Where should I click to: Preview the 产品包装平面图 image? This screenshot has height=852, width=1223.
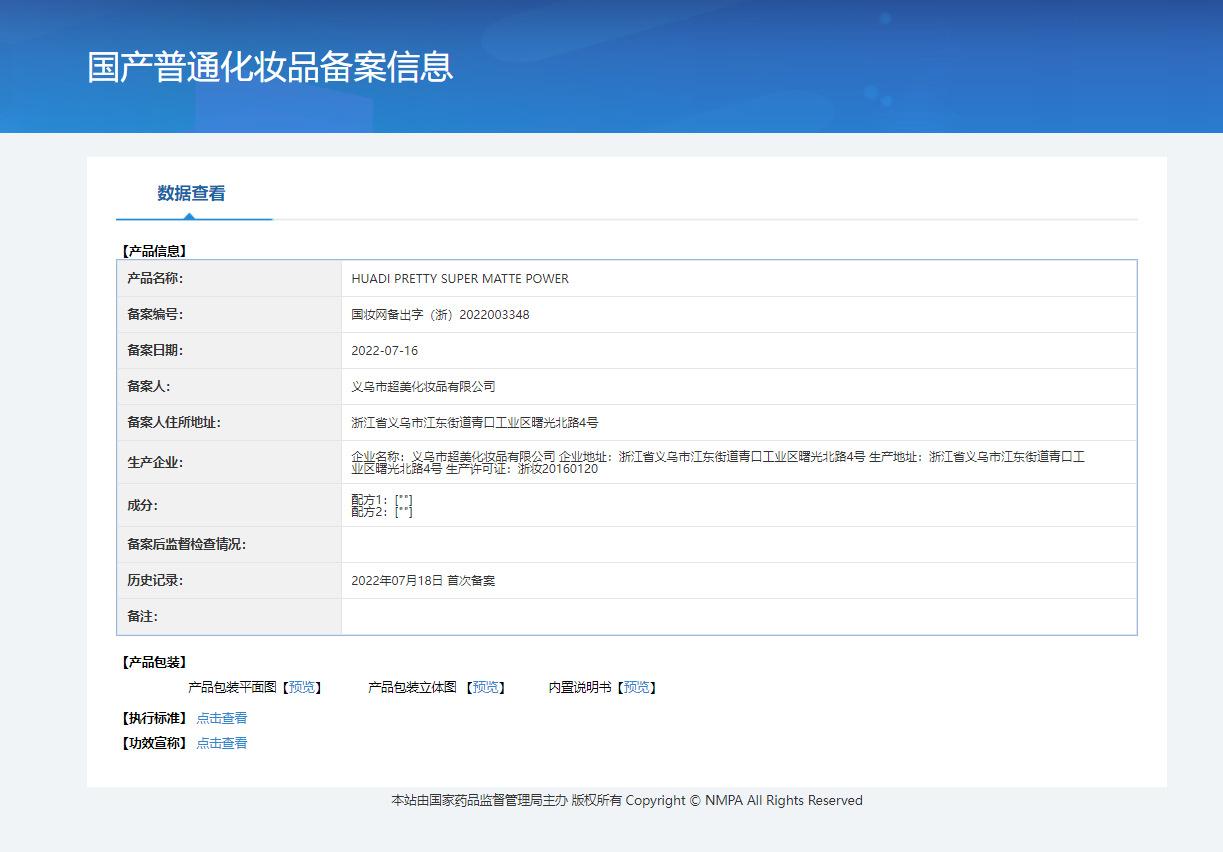pyautogui.click(x=301, y=687)
